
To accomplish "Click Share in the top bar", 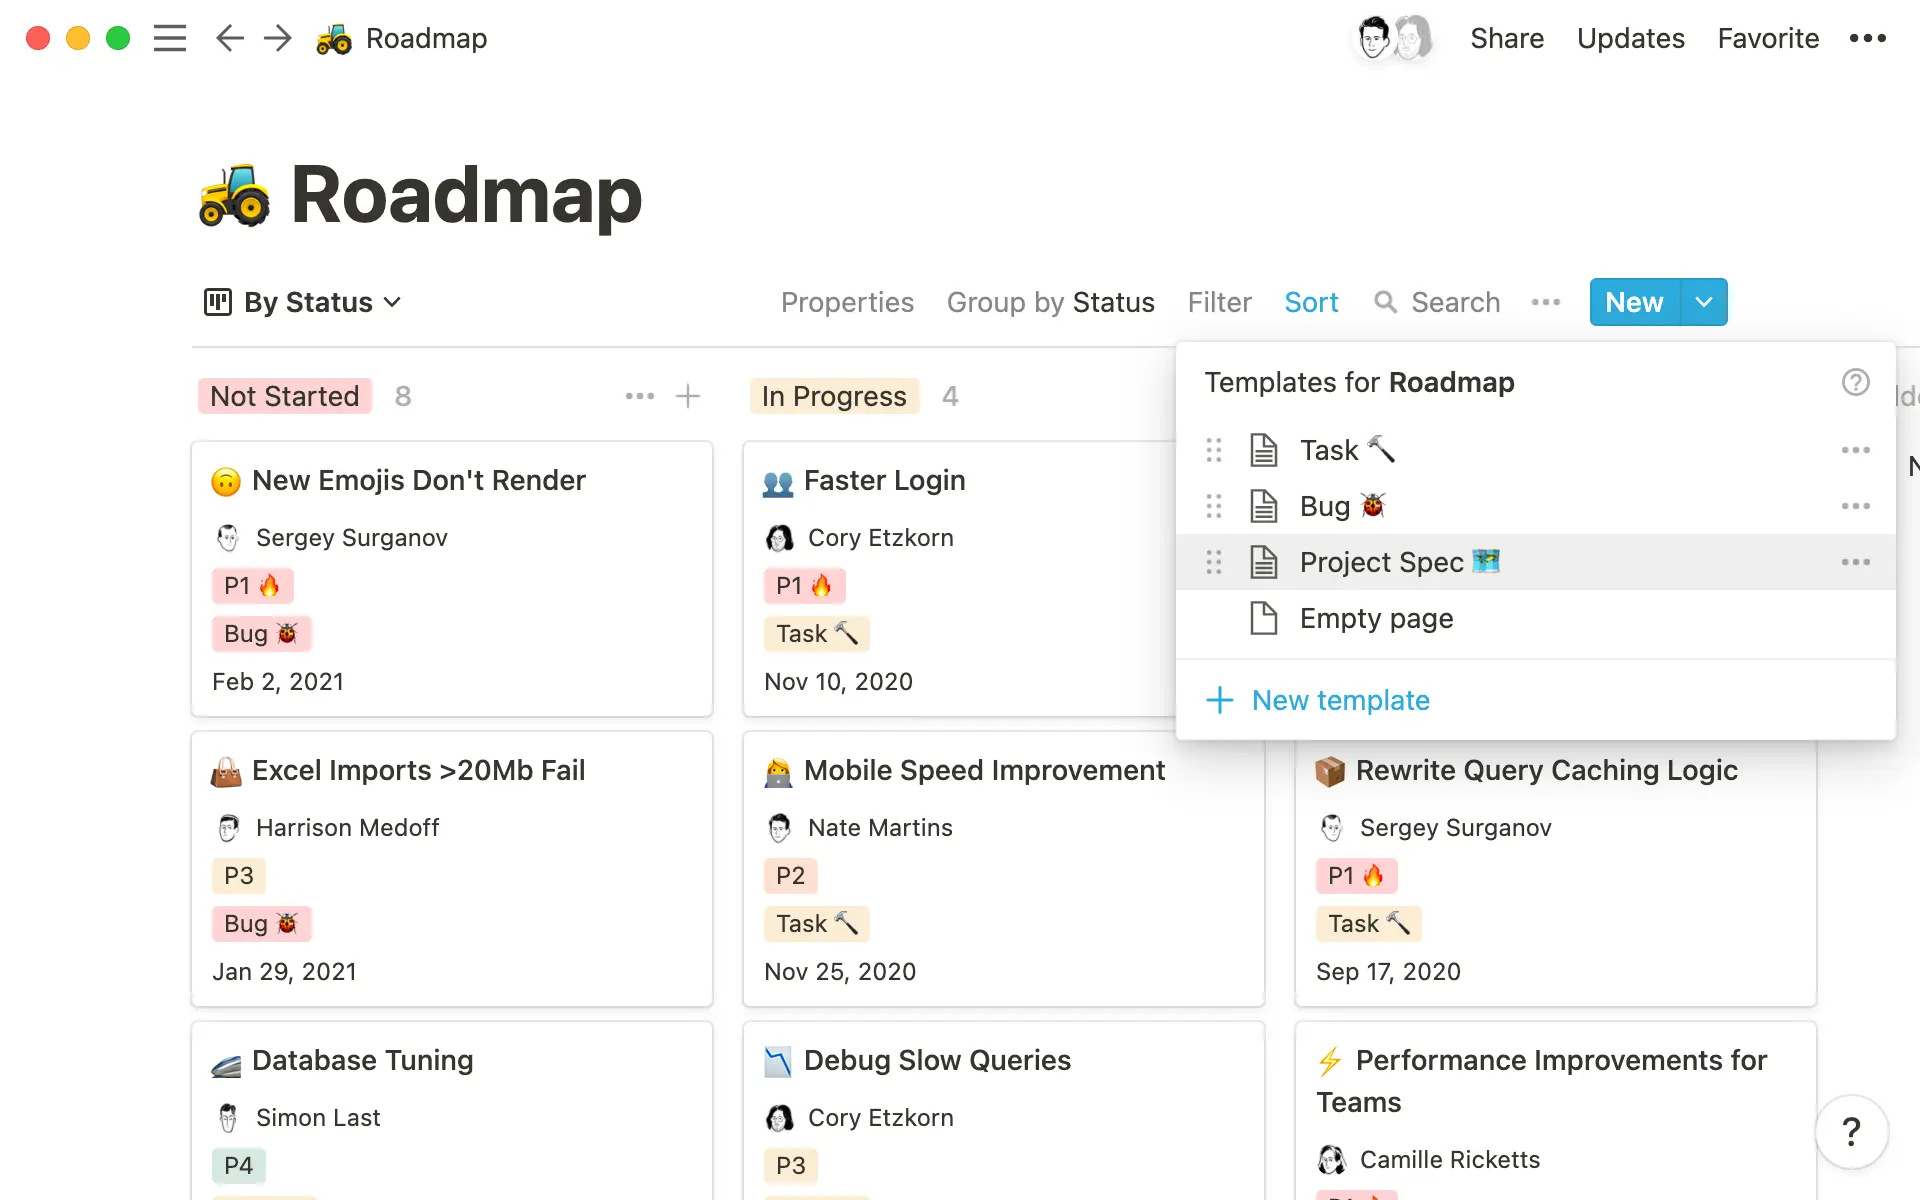I will pyautogui.click(x=1507, y=38).
